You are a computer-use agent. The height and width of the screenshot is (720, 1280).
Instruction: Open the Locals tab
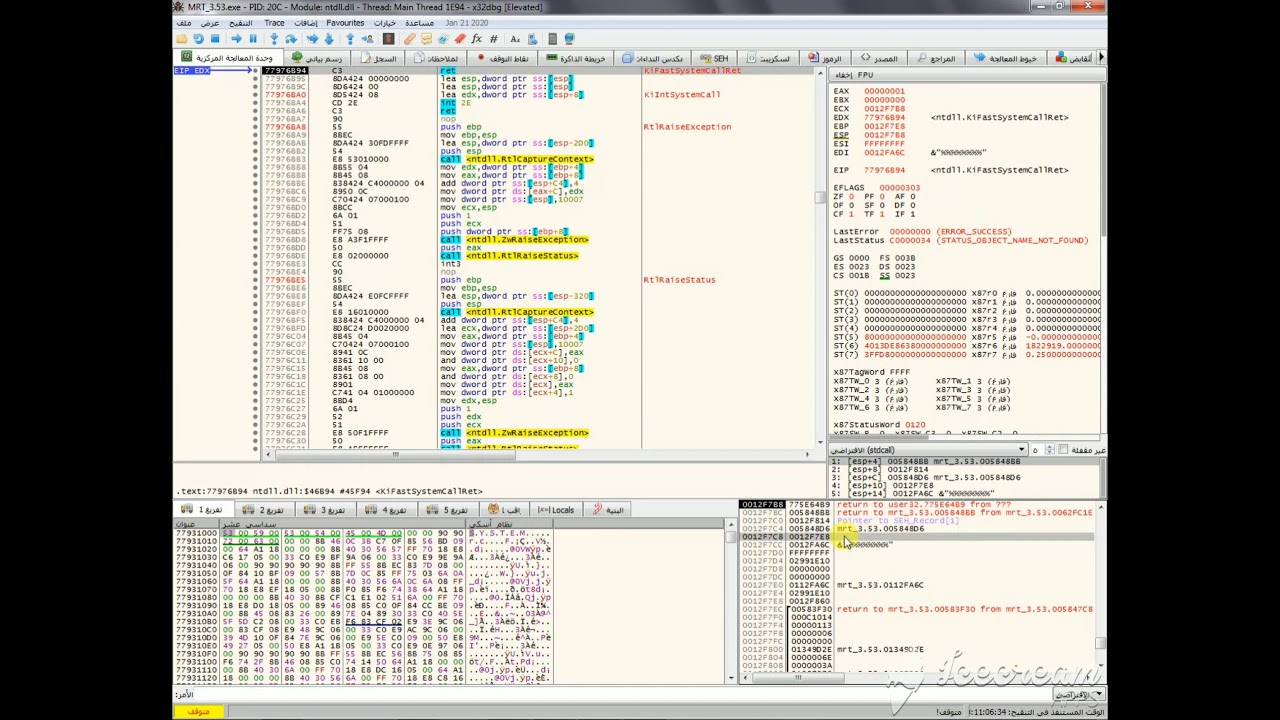click(556, 510)
